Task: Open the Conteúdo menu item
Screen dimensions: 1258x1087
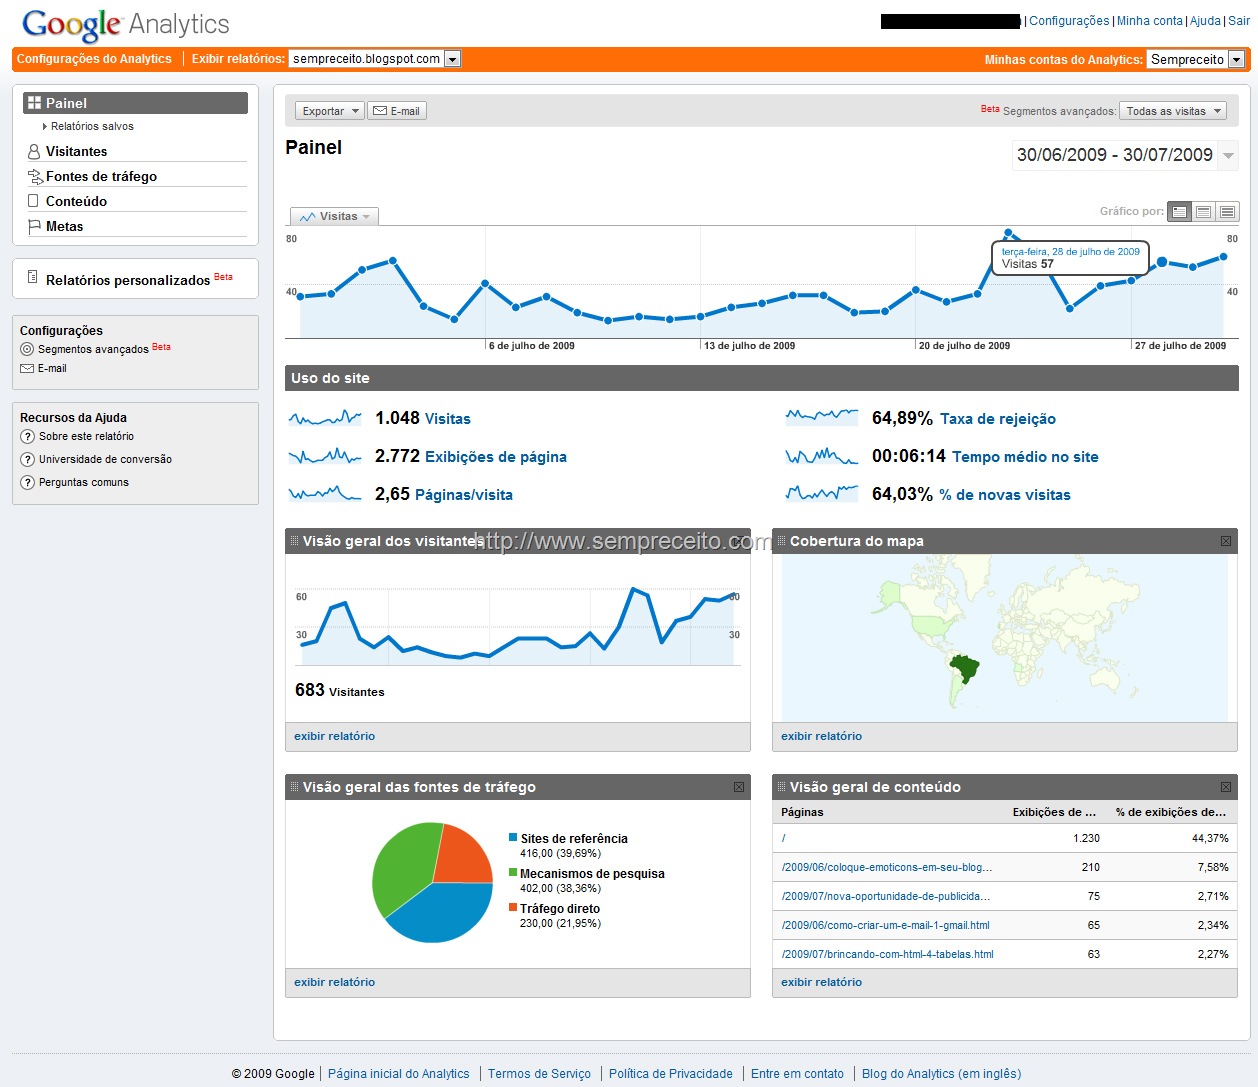Action: coord(76,201)
